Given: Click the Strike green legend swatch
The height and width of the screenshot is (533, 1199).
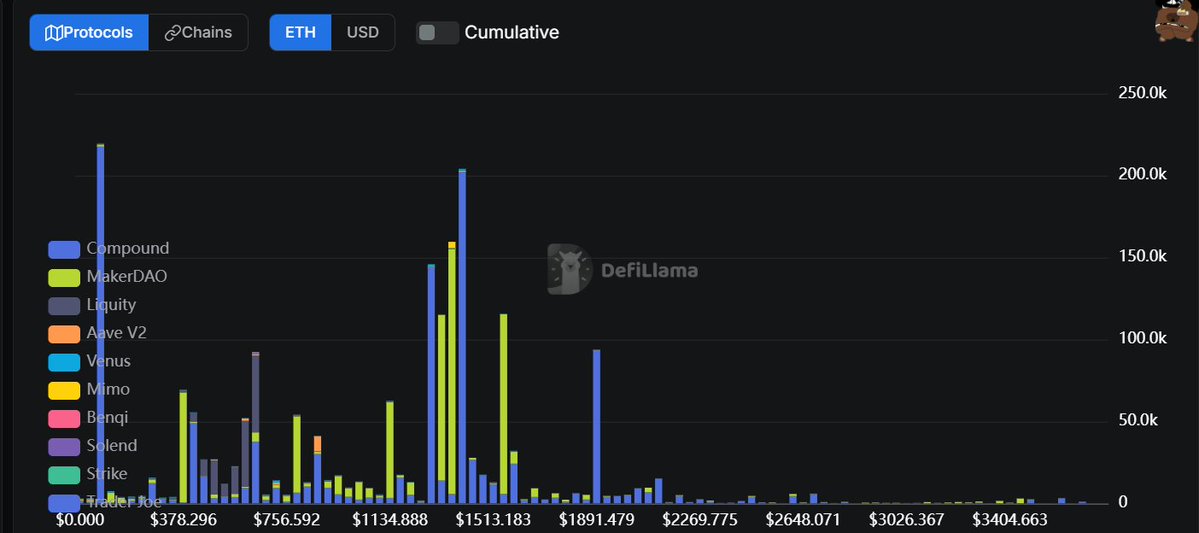Looking at the screenshot, I should click(64, 475).
